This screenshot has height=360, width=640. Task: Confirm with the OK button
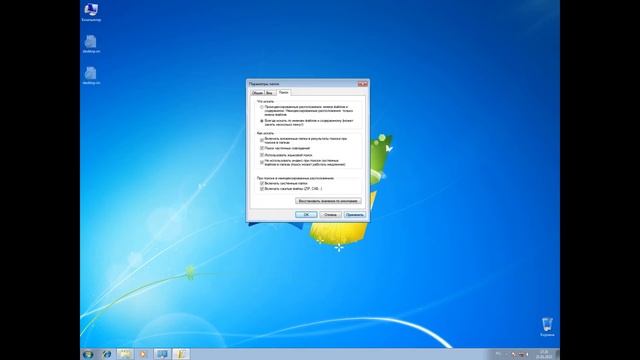(x=306, y=215)
